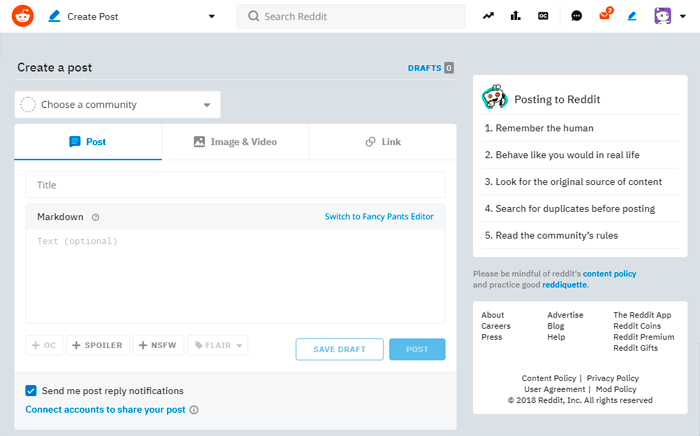
Task: Click the blue pencil create post icon
Action: tap(632, 16)
